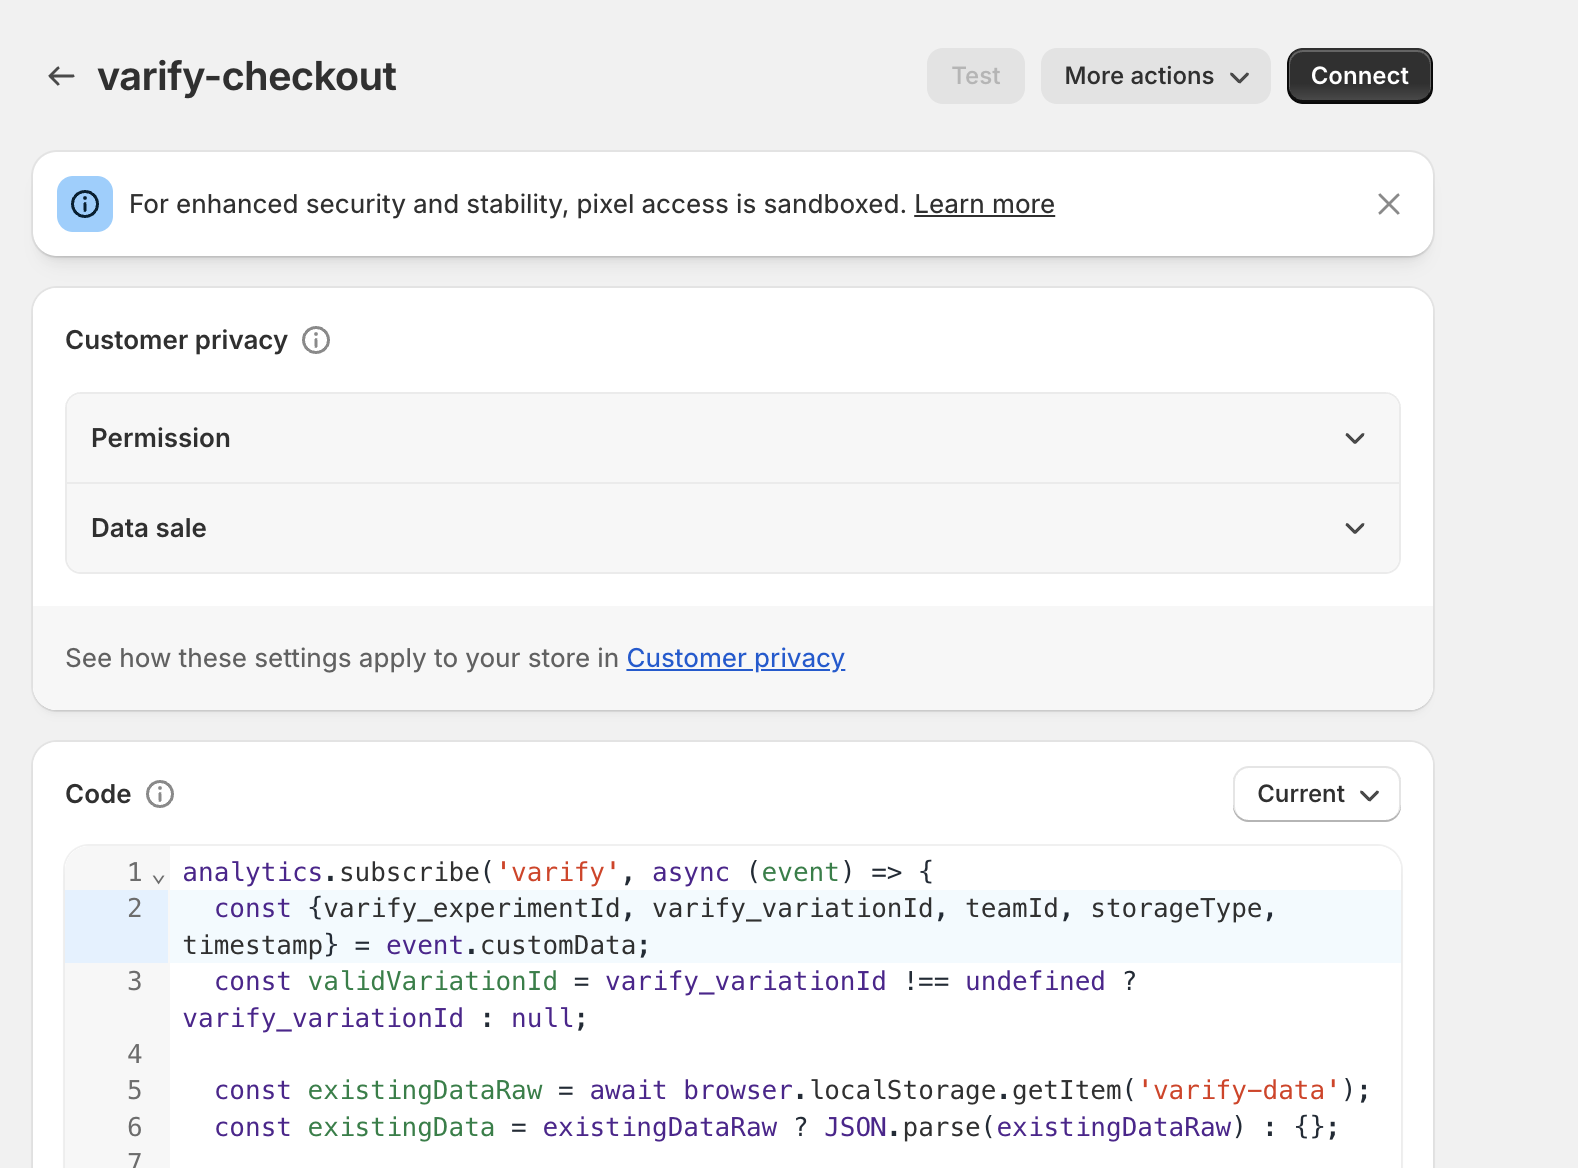Screen dimensions: 1578x1168
Task: Click the info icon next to Code
Action: coord(160,794)
